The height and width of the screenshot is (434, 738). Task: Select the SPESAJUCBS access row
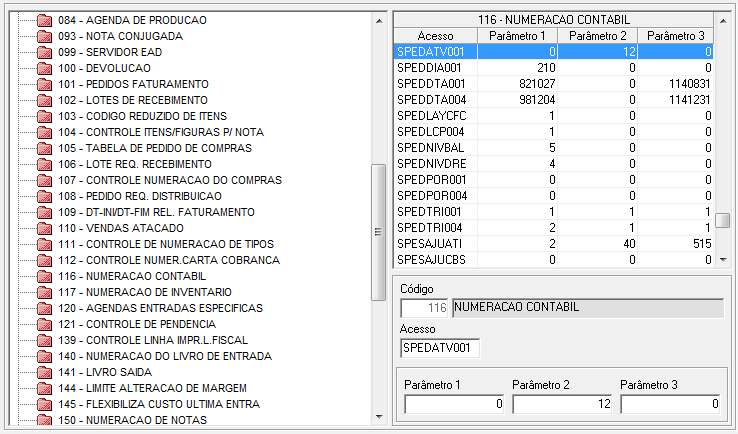click(x=553, y=260)
